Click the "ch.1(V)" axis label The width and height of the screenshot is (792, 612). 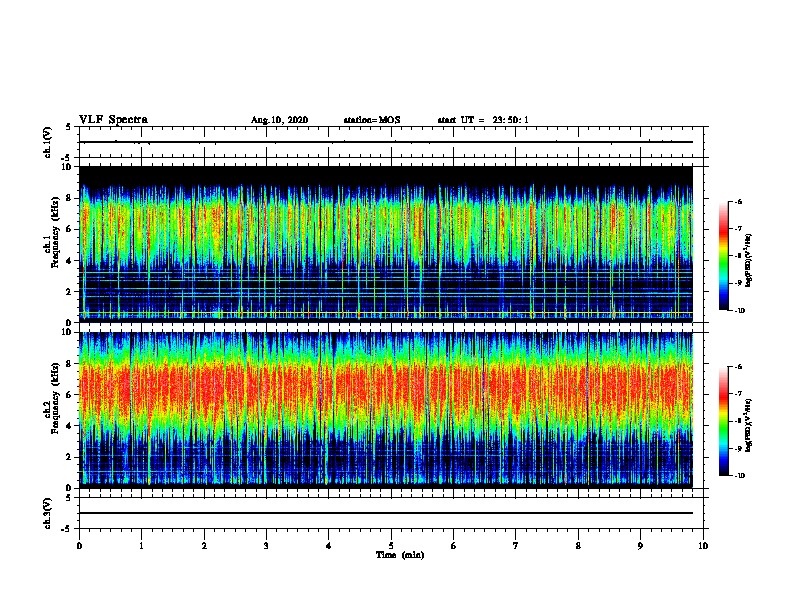48,142
